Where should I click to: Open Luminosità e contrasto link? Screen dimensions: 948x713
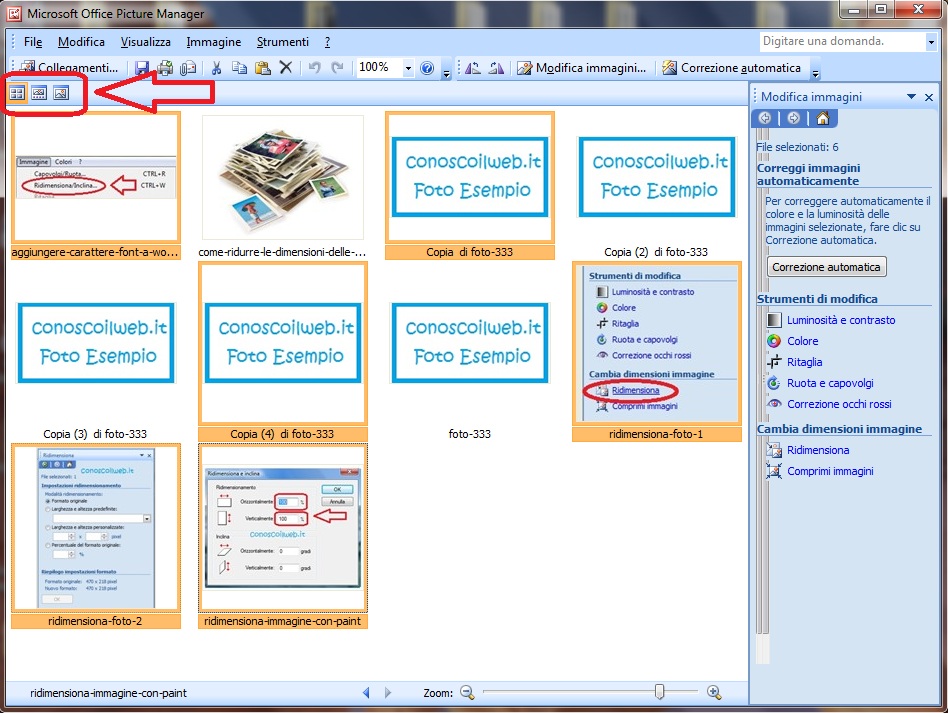coord(840,320)
